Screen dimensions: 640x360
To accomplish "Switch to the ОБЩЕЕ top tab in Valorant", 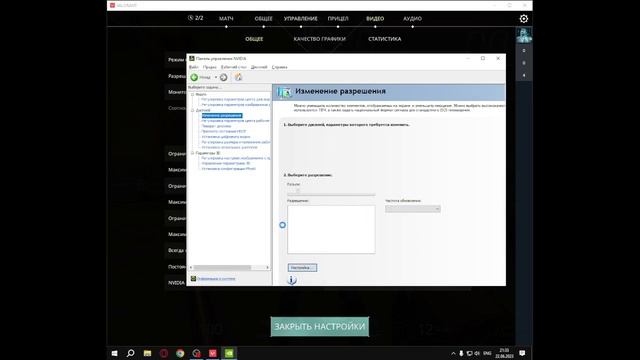I will point(264,19).
